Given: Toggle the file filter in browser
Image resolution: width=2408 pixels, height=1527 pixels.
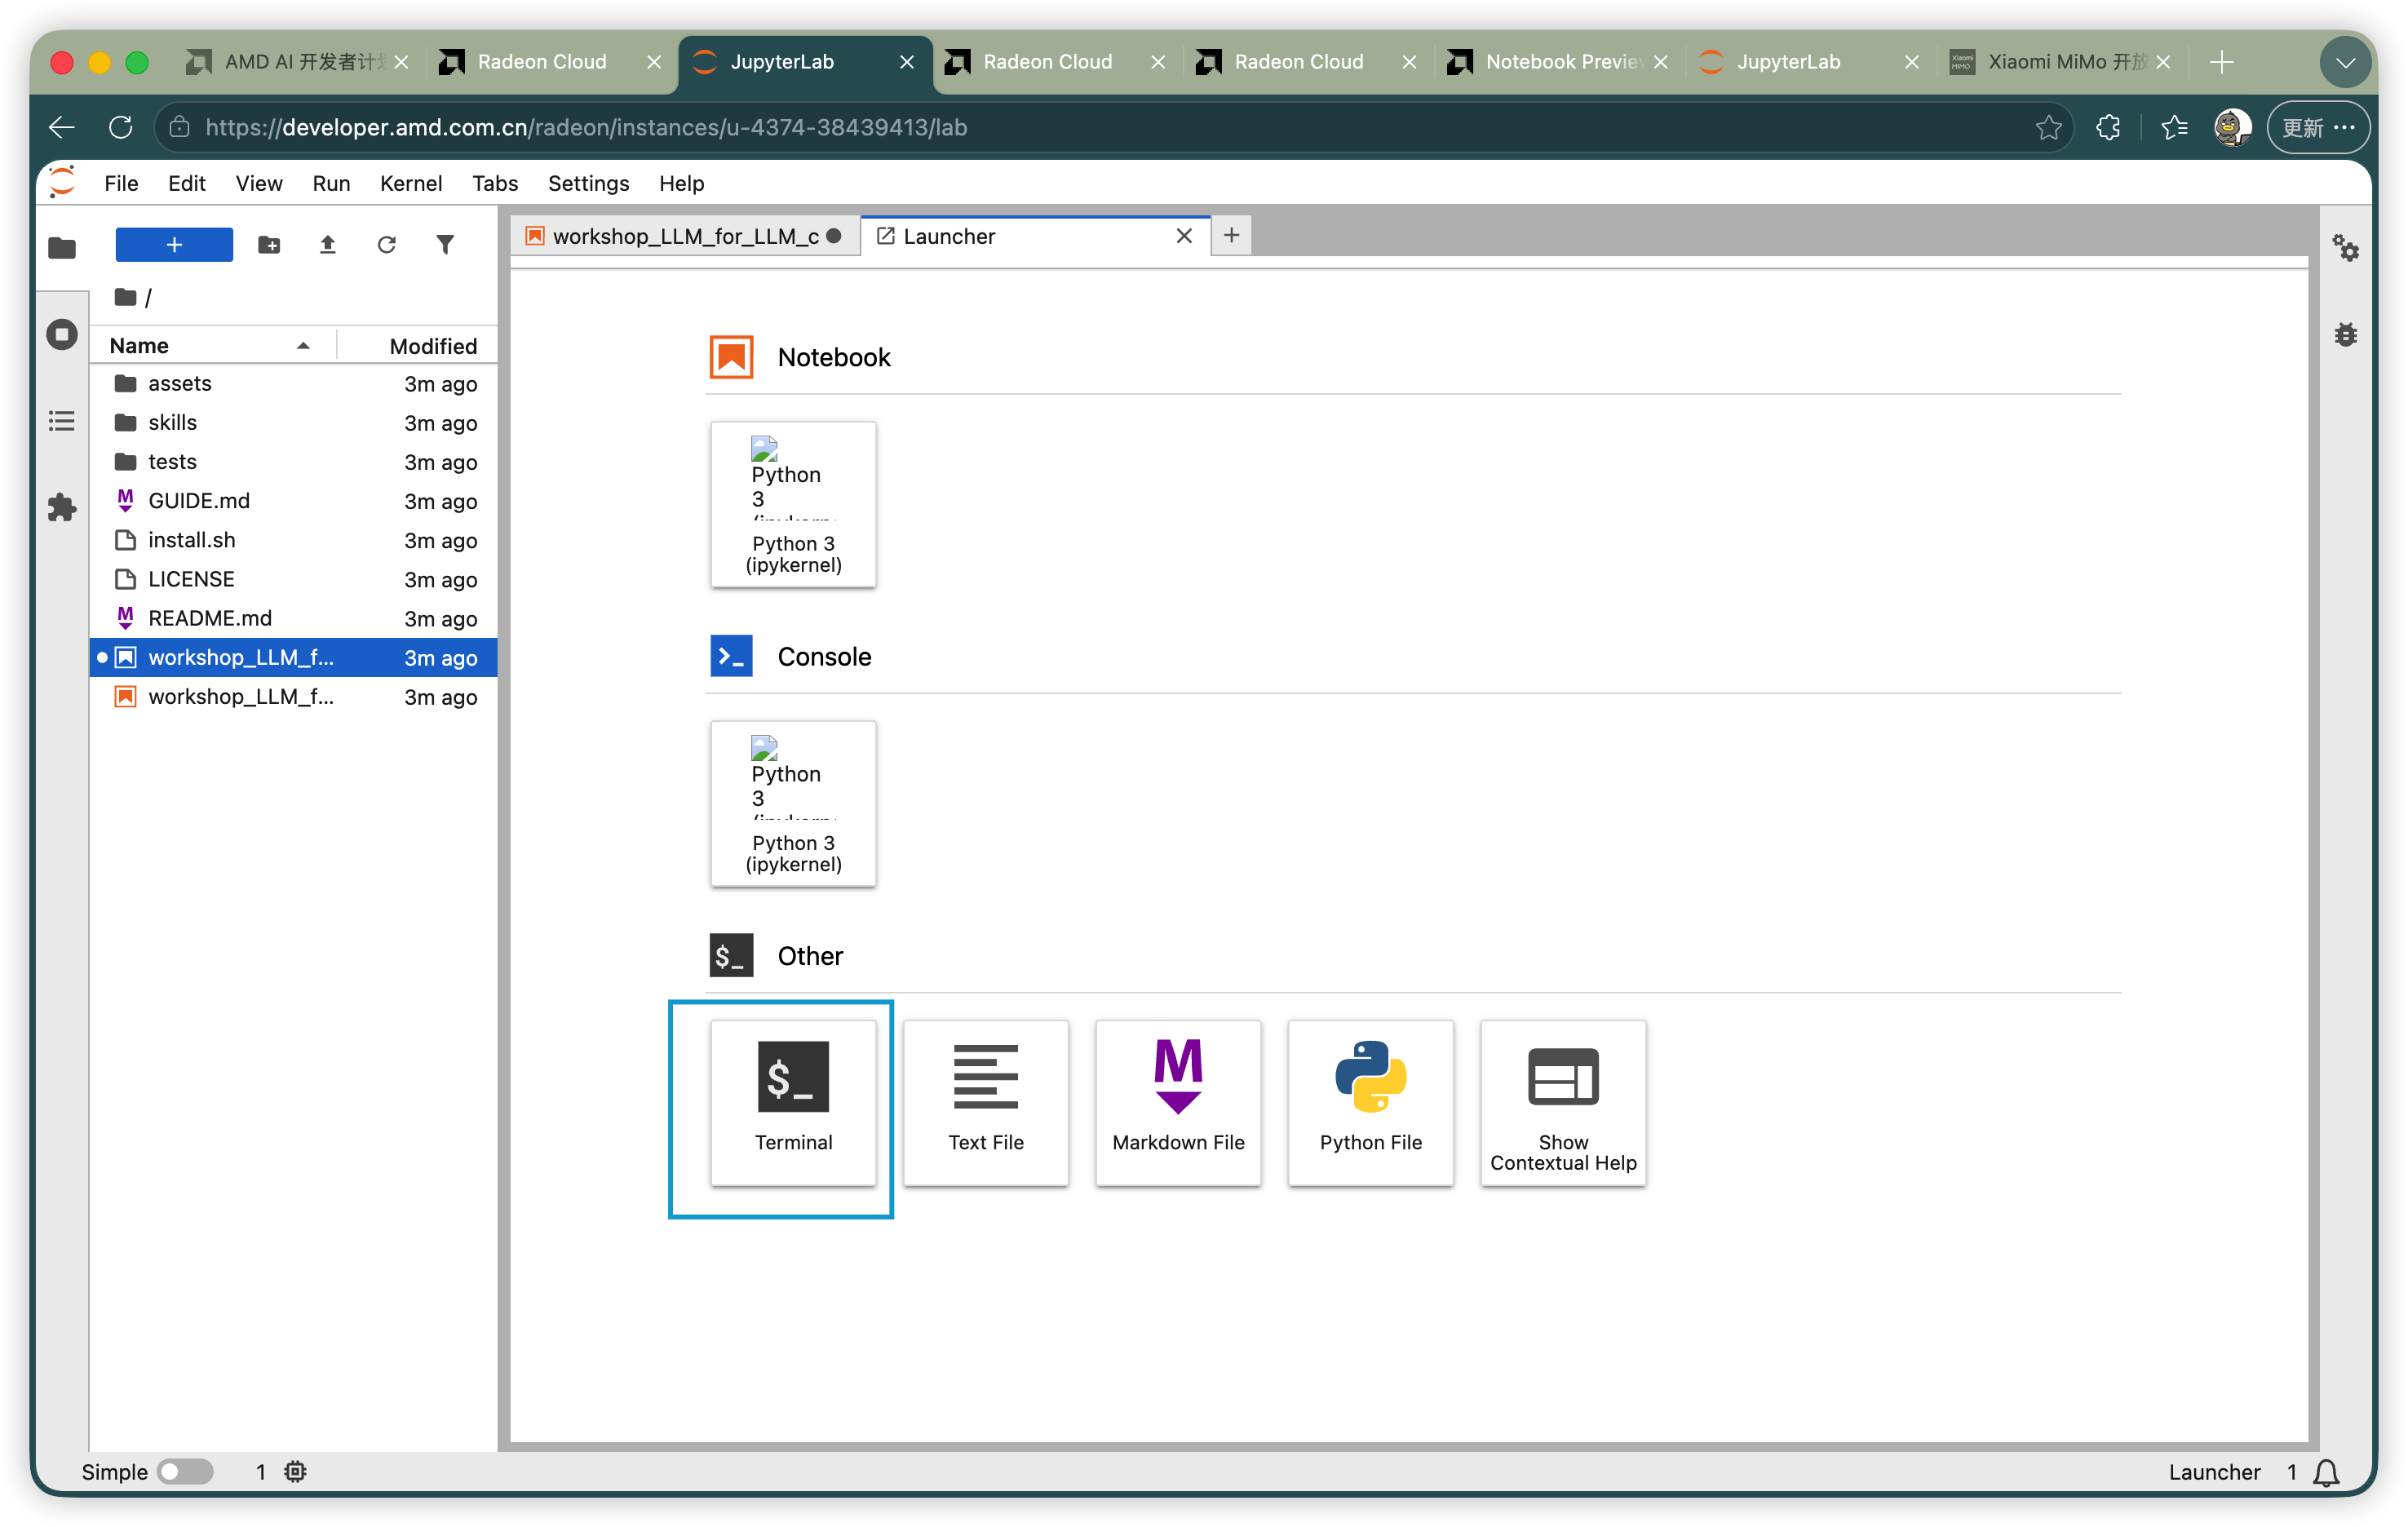Looking at the screenshot, I should [x=445, y=245].
